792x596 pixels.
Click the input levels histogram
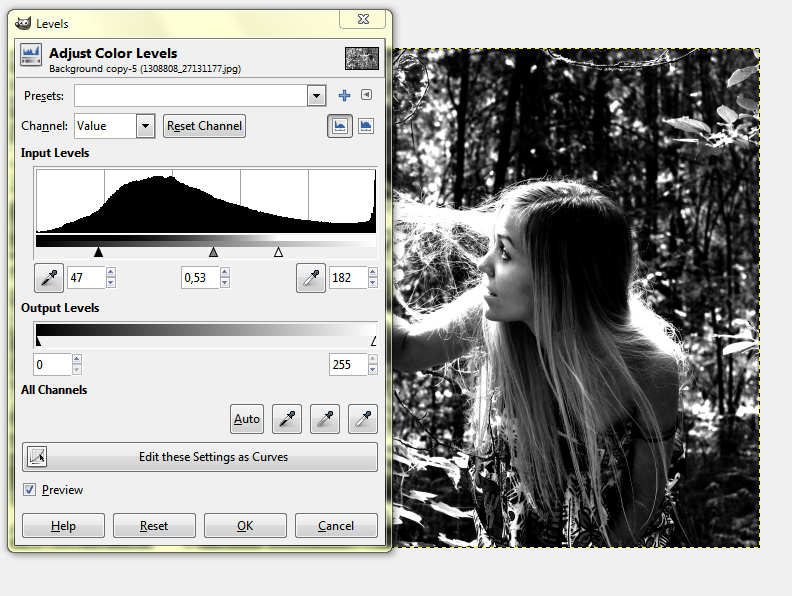pos(206,201)
